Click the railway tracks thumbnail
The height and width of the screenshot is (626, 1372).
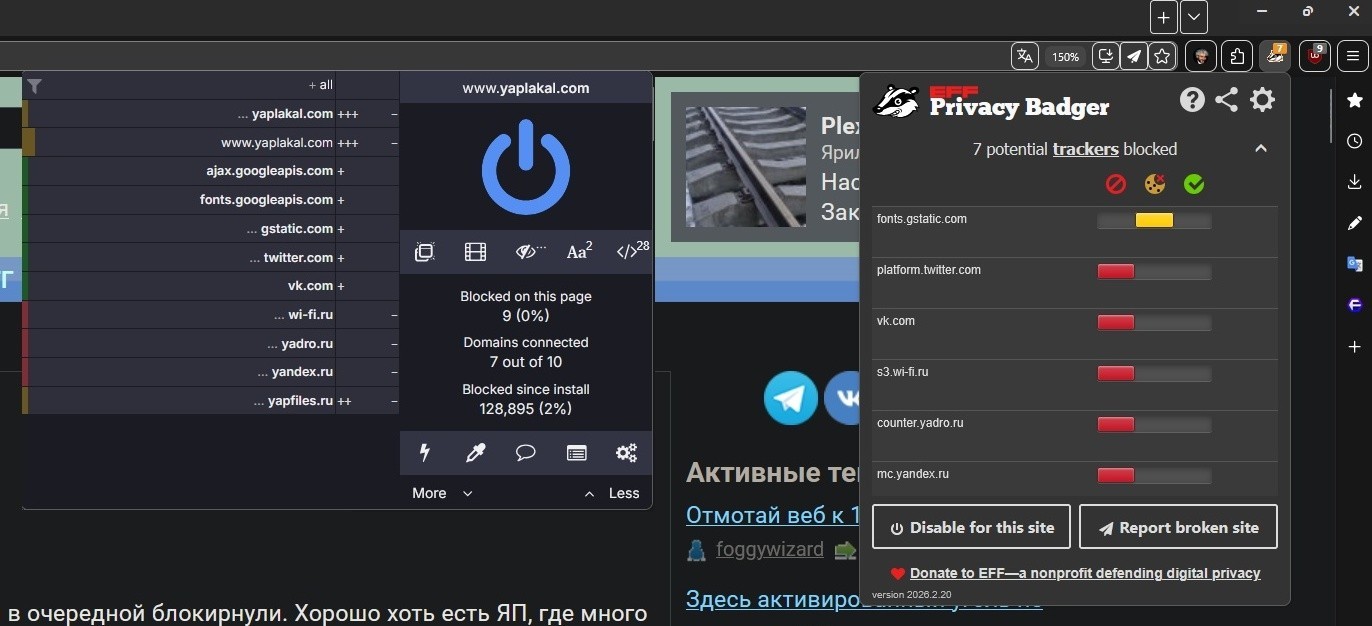tap(745, 167)
